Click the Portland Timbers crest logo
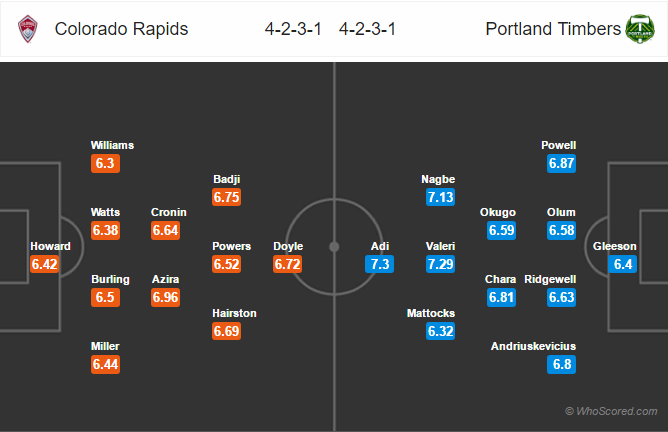668x432 pixels. 640,29
